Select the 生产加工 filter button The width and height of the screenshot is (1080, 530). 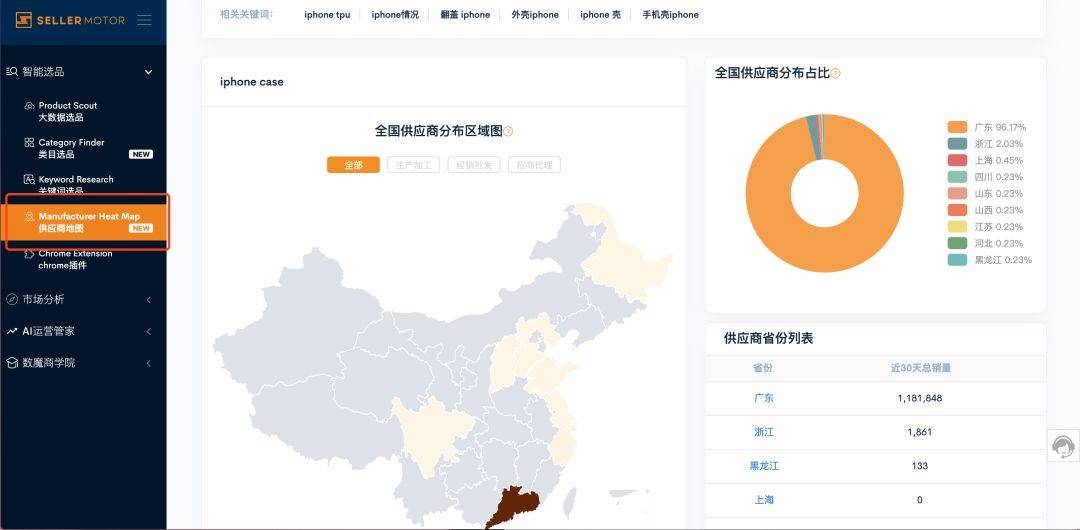[413, 165]
